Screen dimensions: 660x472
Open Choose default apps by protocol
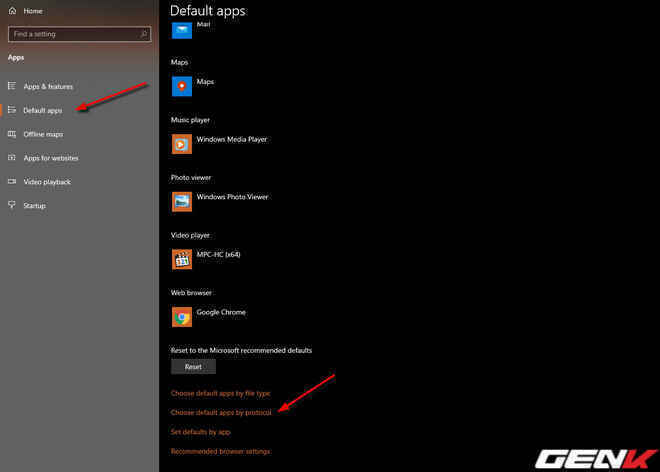tap(221, 413)
